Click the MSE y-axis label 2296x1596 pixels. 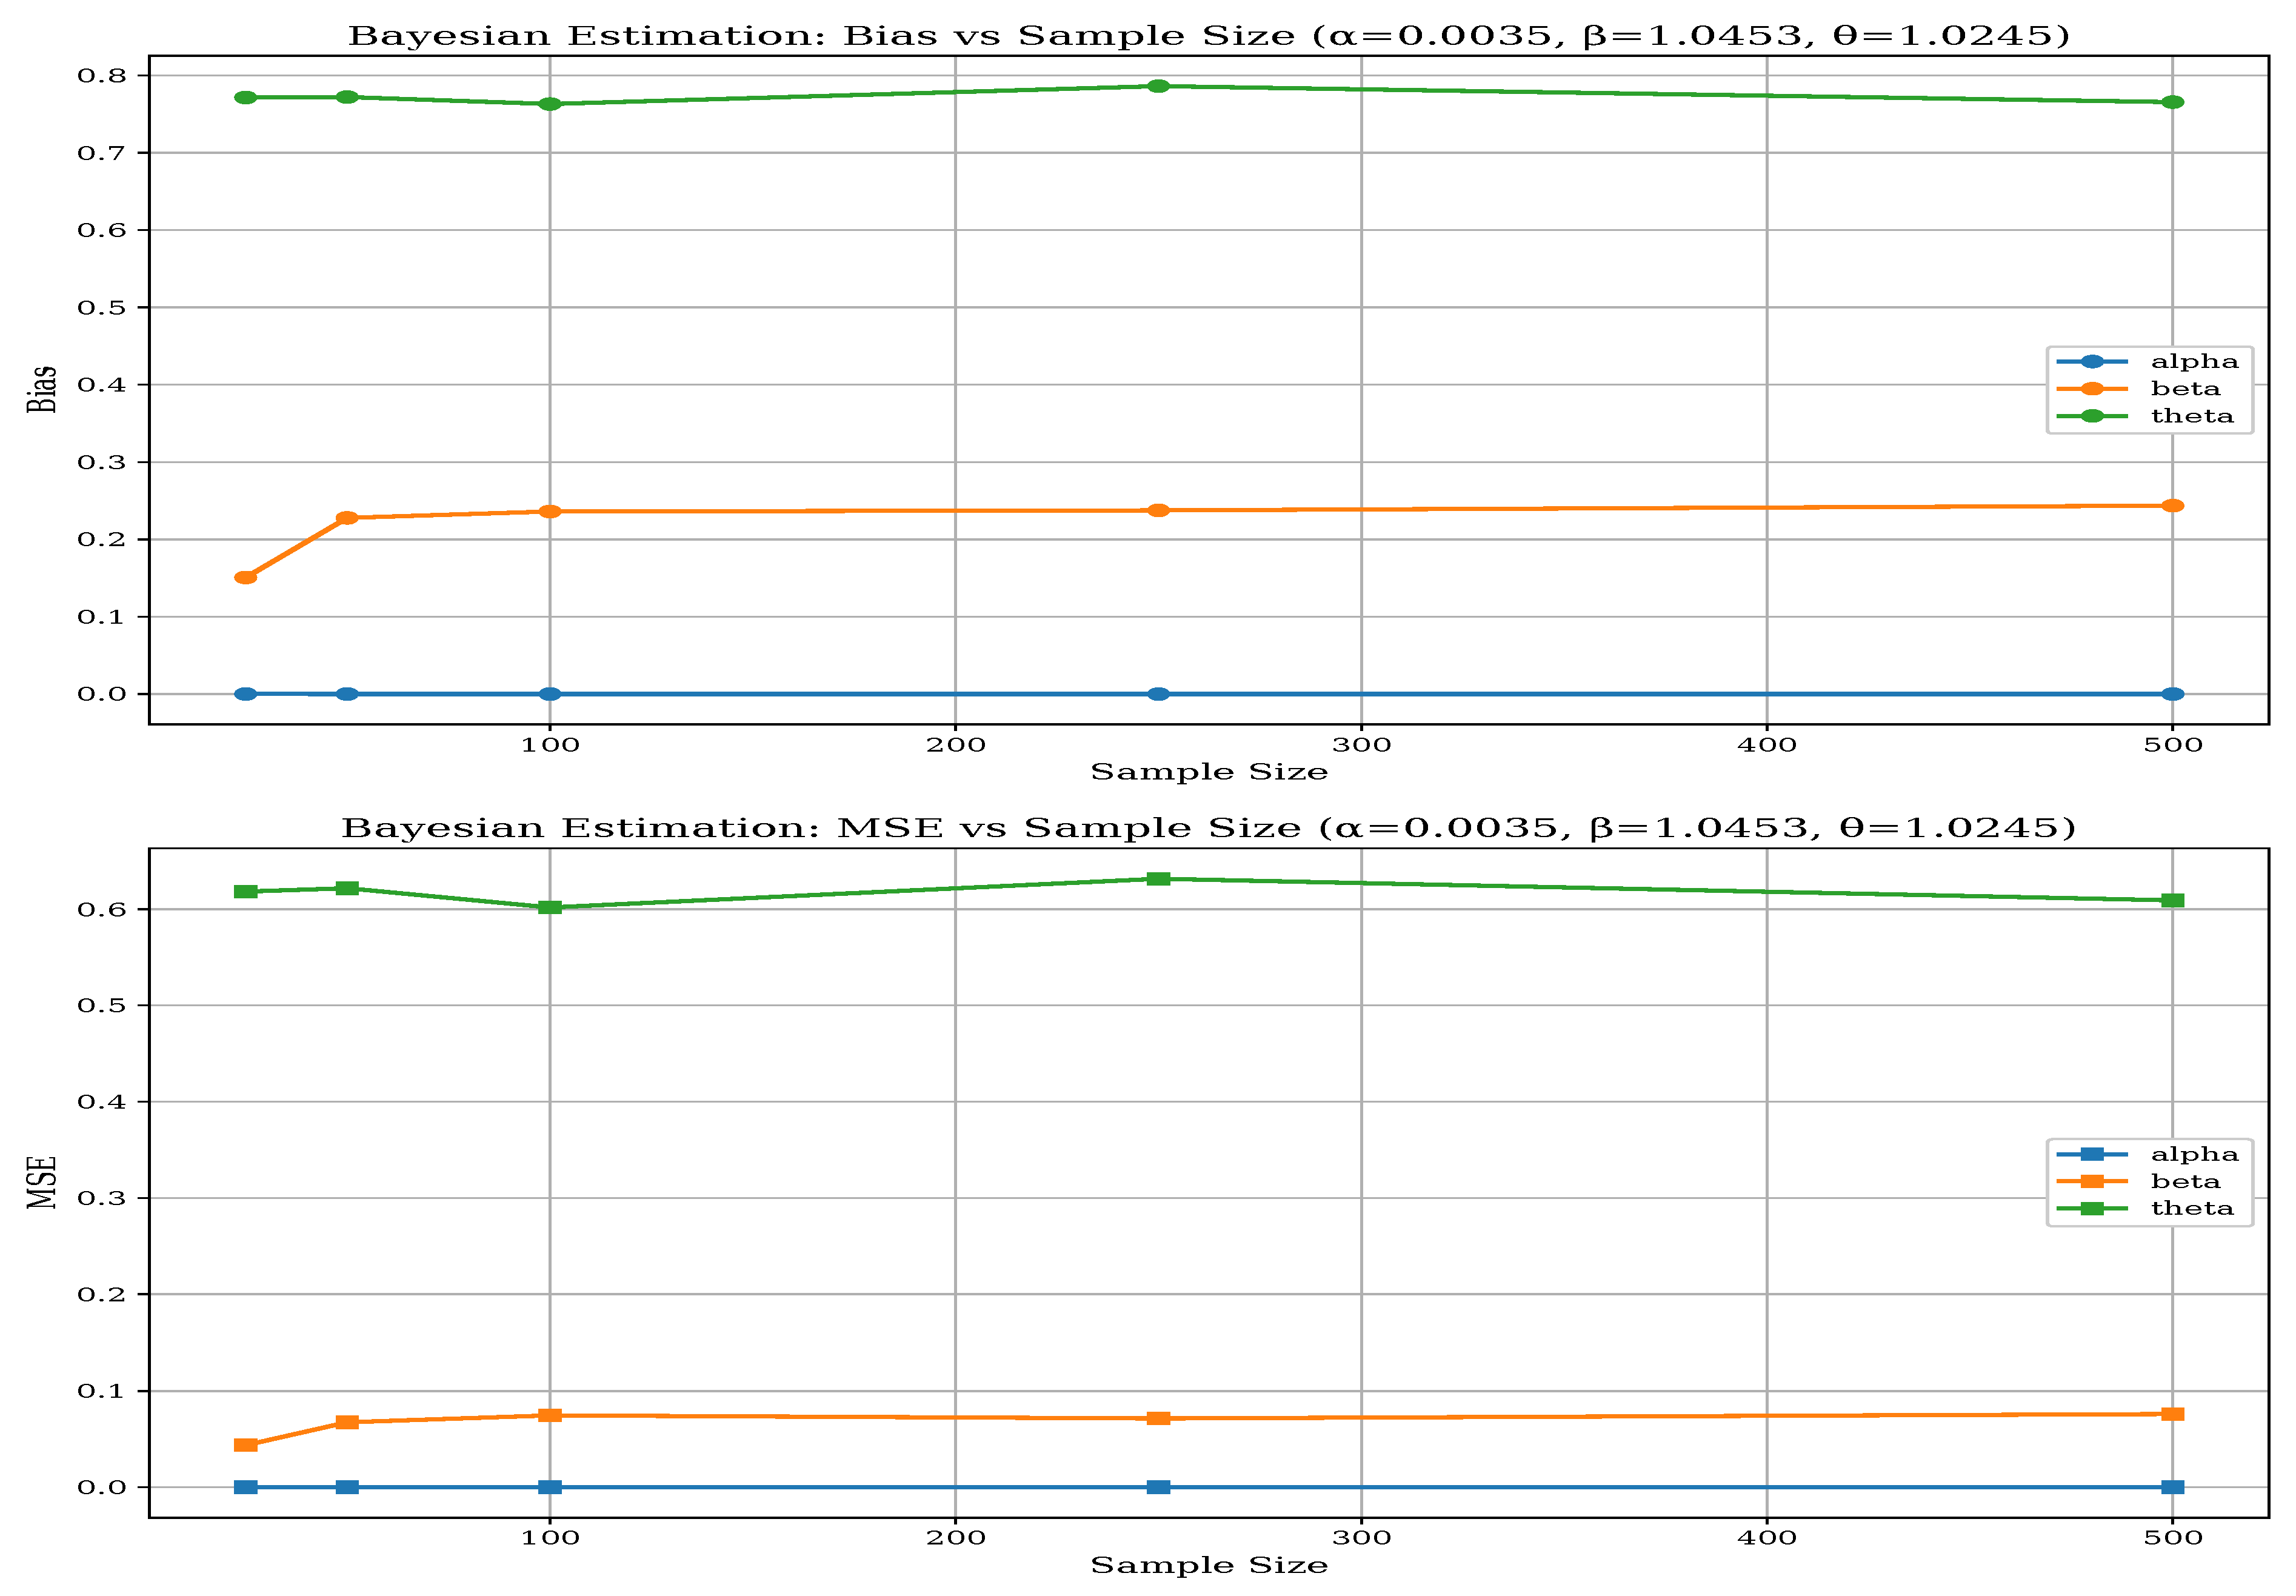[x=41, y=1182]
